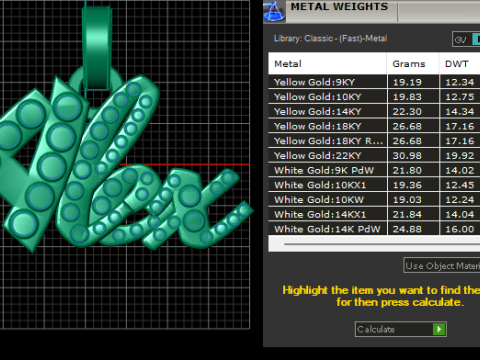This screenshot has width=480, height=360.
Task: Click the 19.19 grams value
Action: (x=407, y=82)
